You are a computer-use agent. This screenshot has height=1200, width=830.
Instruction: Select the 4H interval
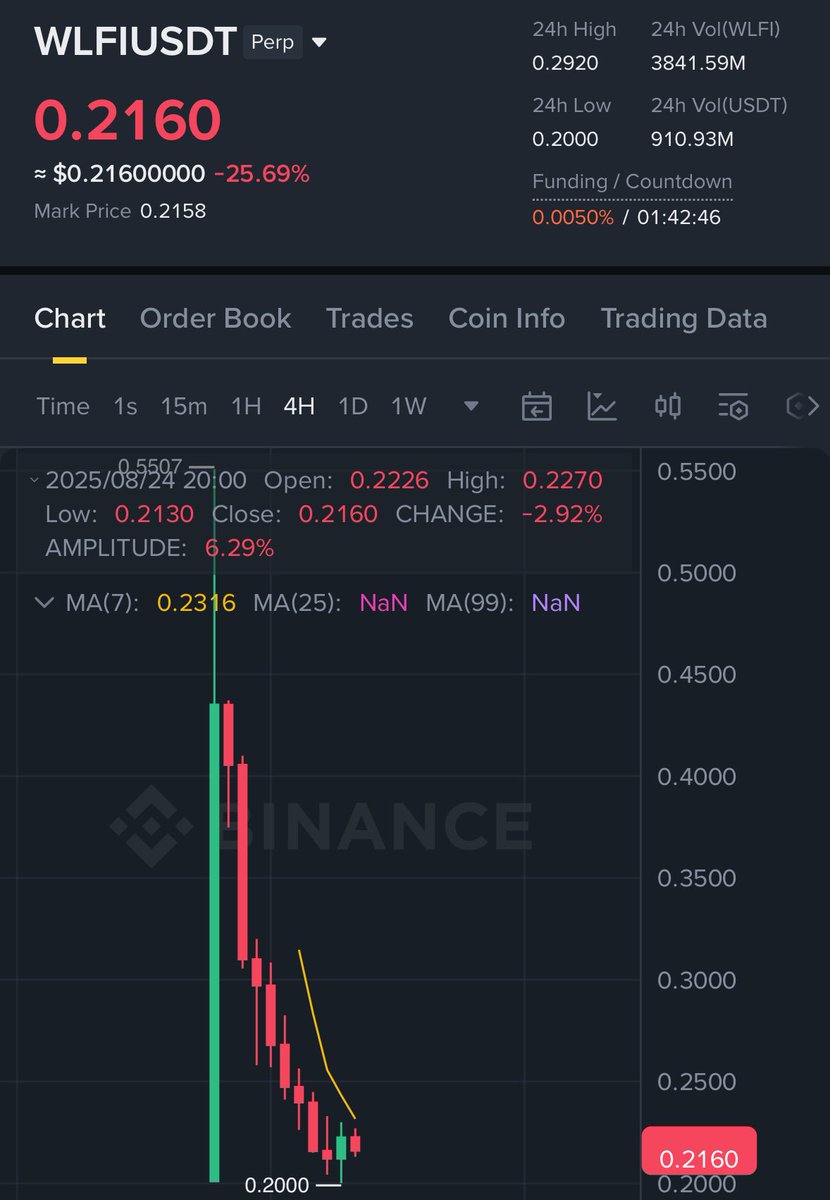pyautogui.click(x=299, y=406)
